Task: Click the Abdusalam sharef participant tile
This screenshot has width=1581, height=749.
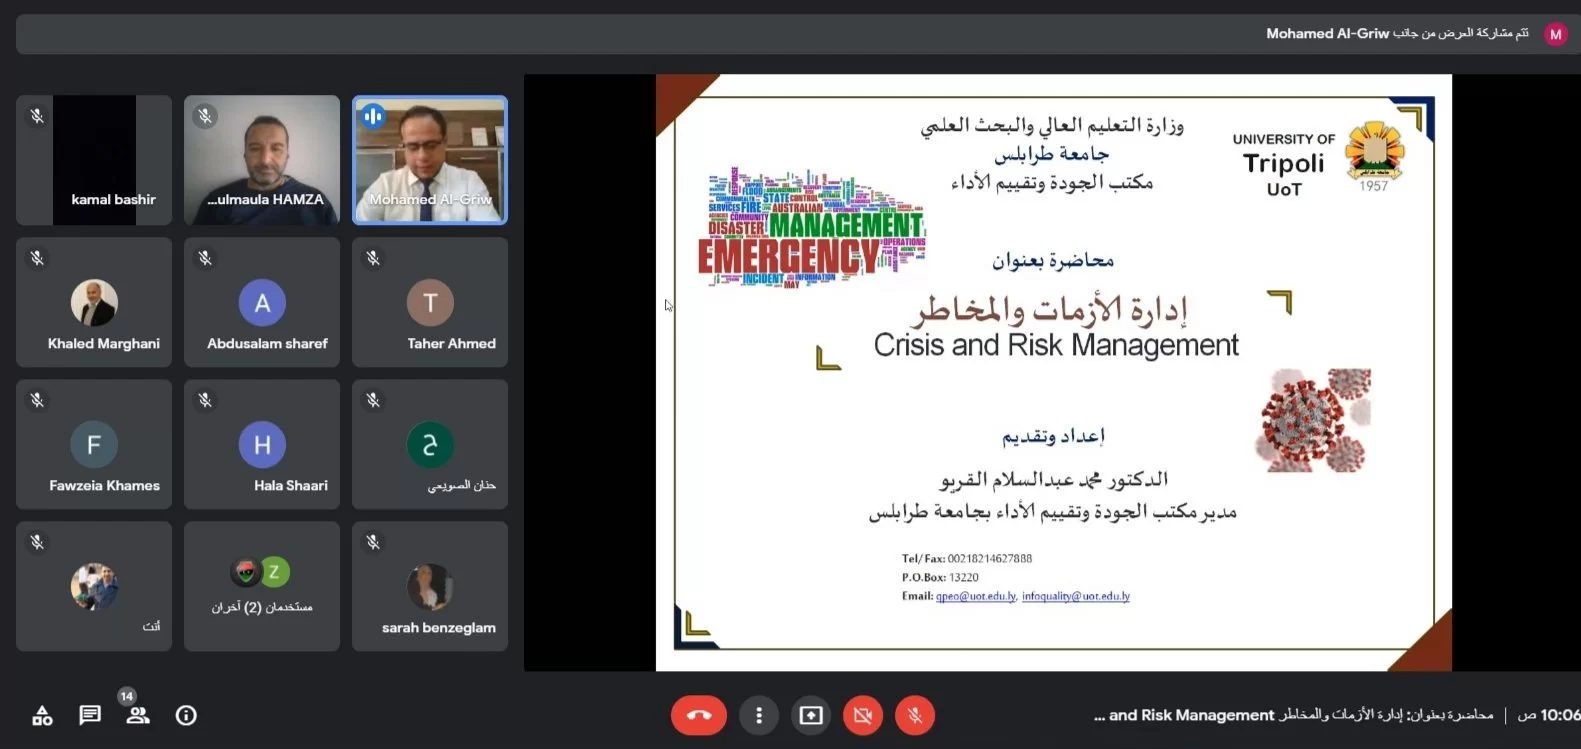Action: pos(262,302)
